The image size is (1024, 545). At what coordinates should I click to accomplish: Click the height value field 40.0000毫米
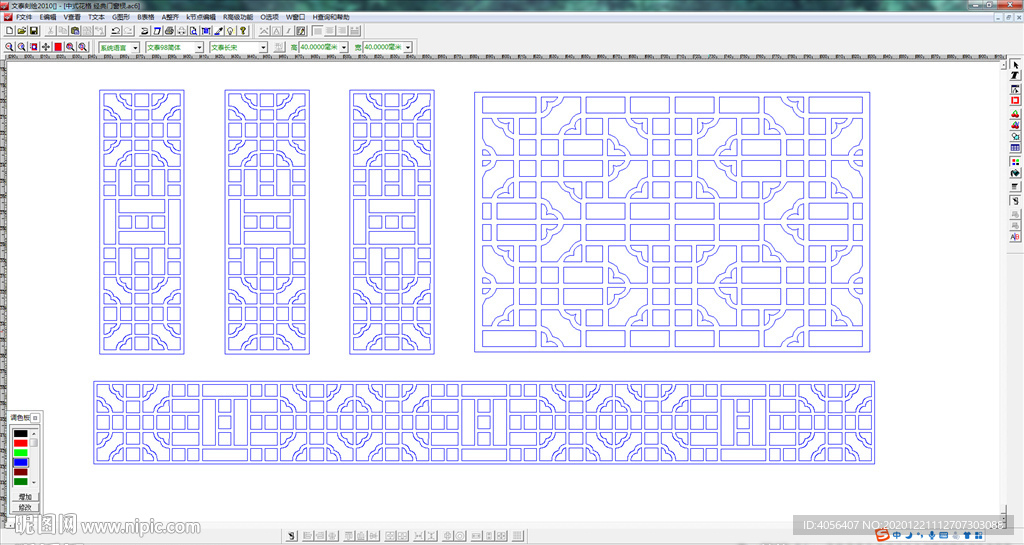pyautogui.click(x=319, y=47)
